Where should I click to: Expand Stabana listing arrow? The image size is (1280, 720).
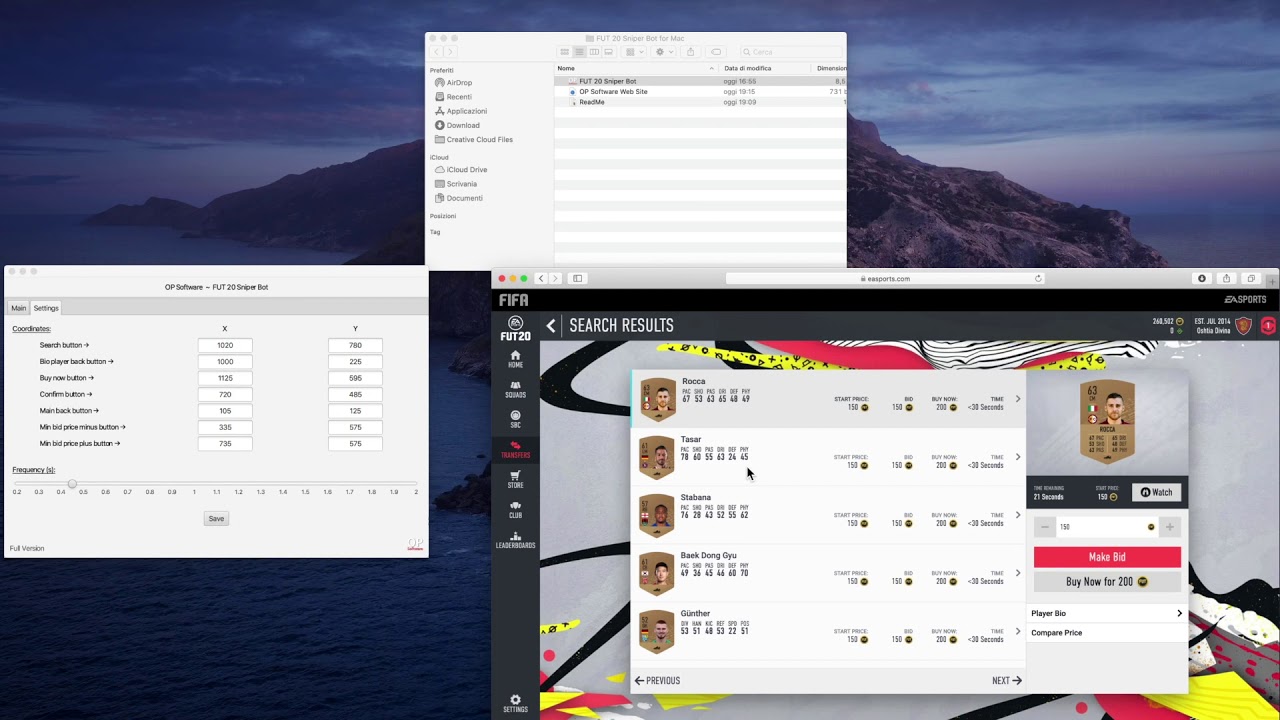pos(1018,515)
